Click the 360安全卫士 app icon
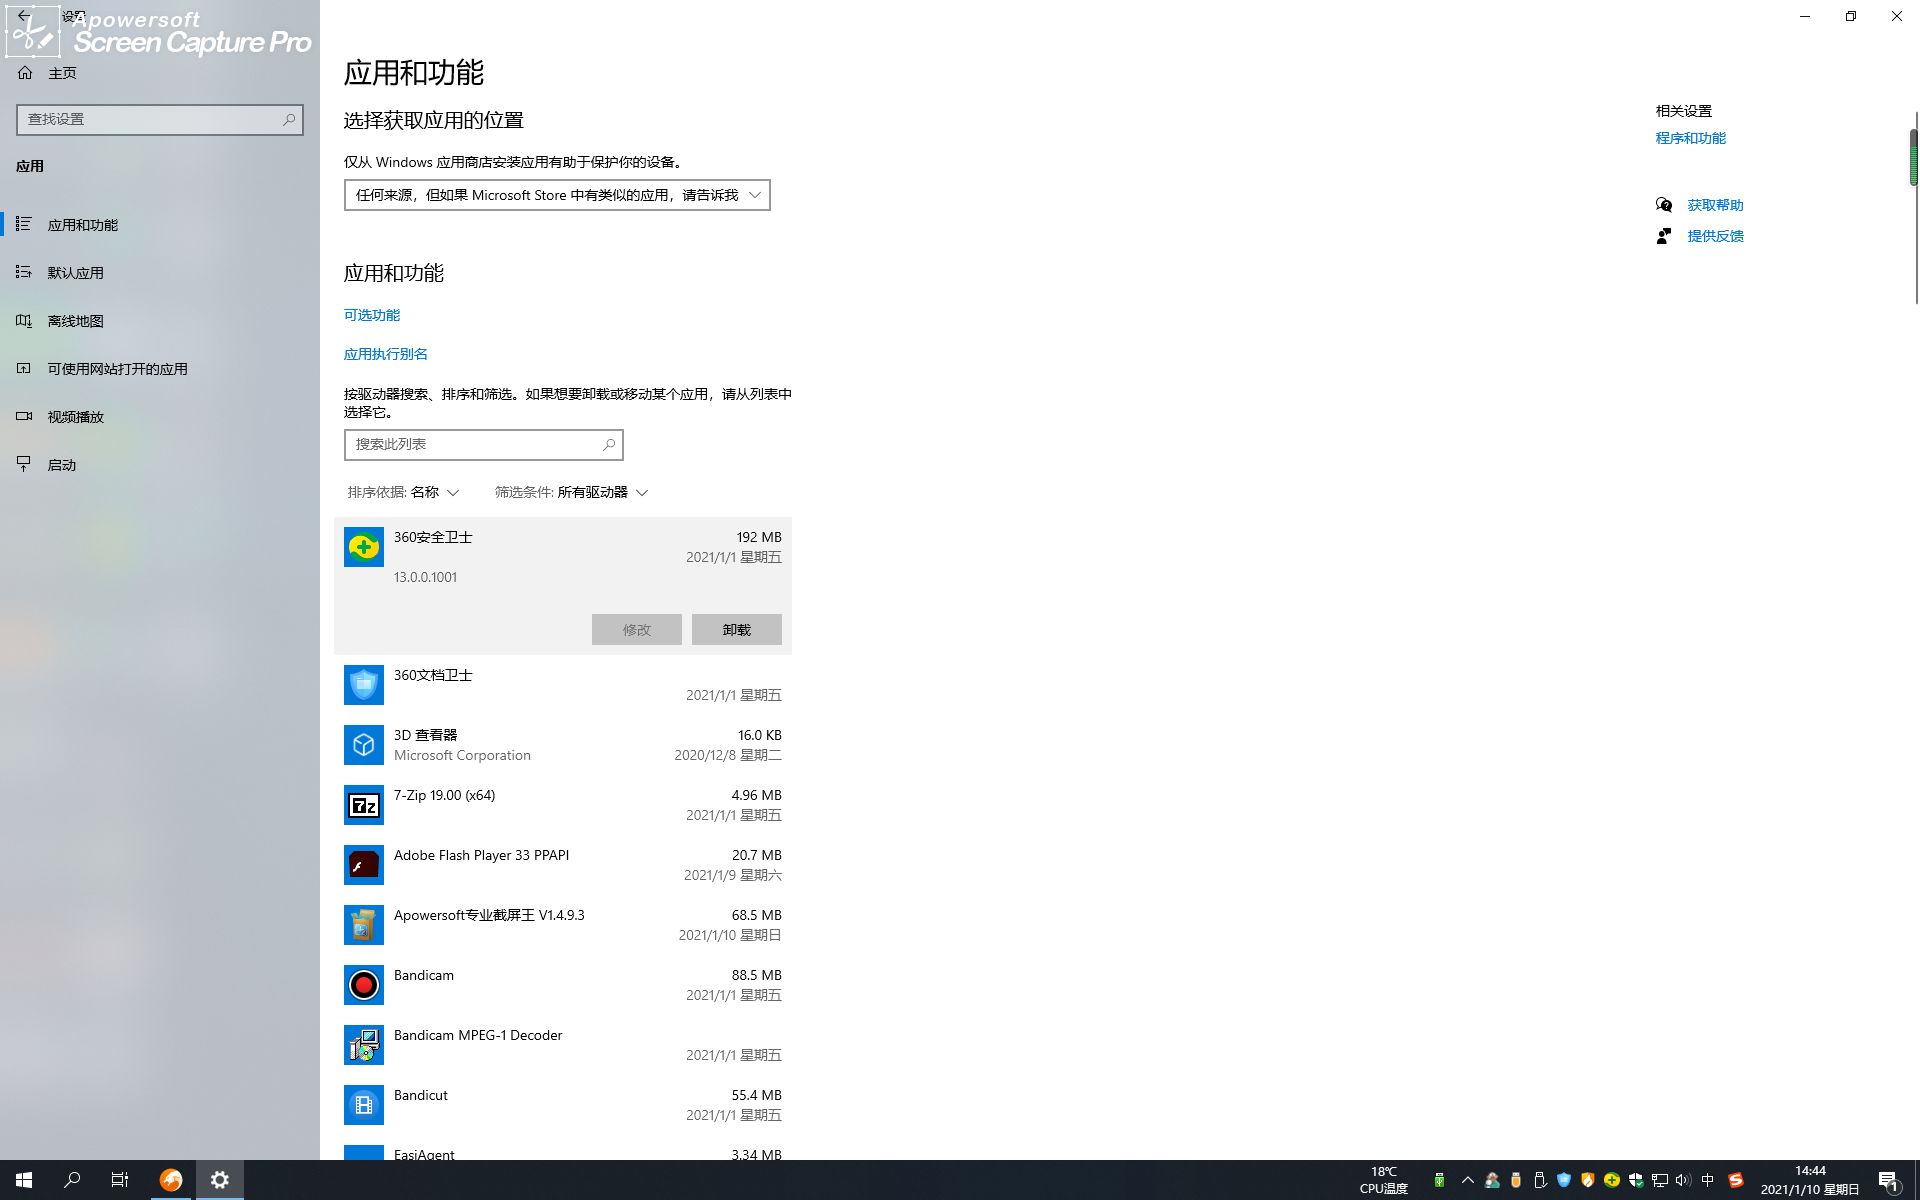The image size is (1920, 1200). (x=363, y=547)
